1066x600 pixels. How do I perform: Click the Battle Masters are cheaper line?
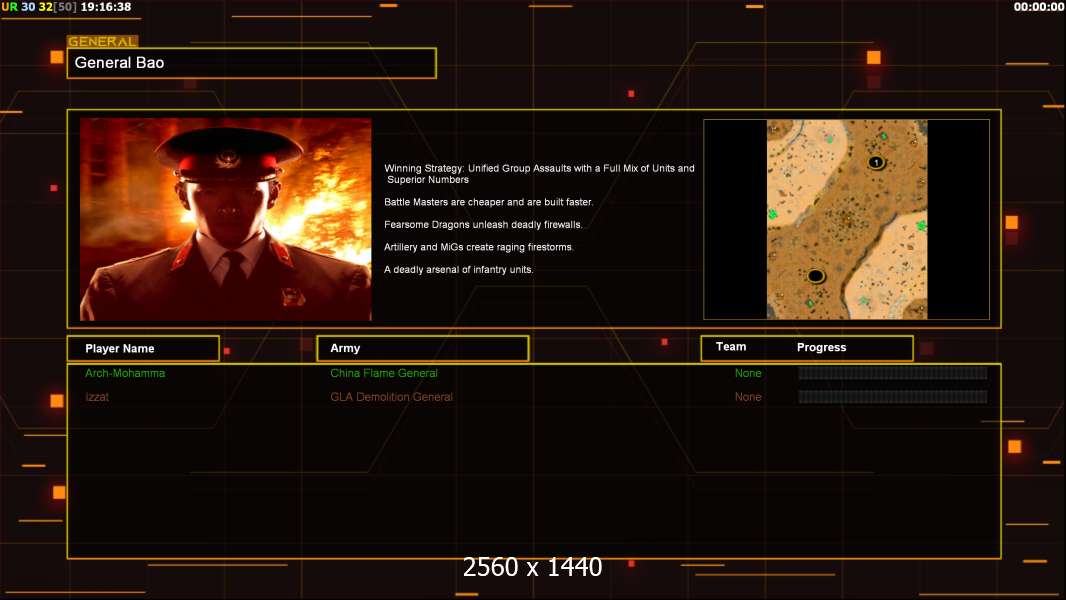(x=488, y=202)
